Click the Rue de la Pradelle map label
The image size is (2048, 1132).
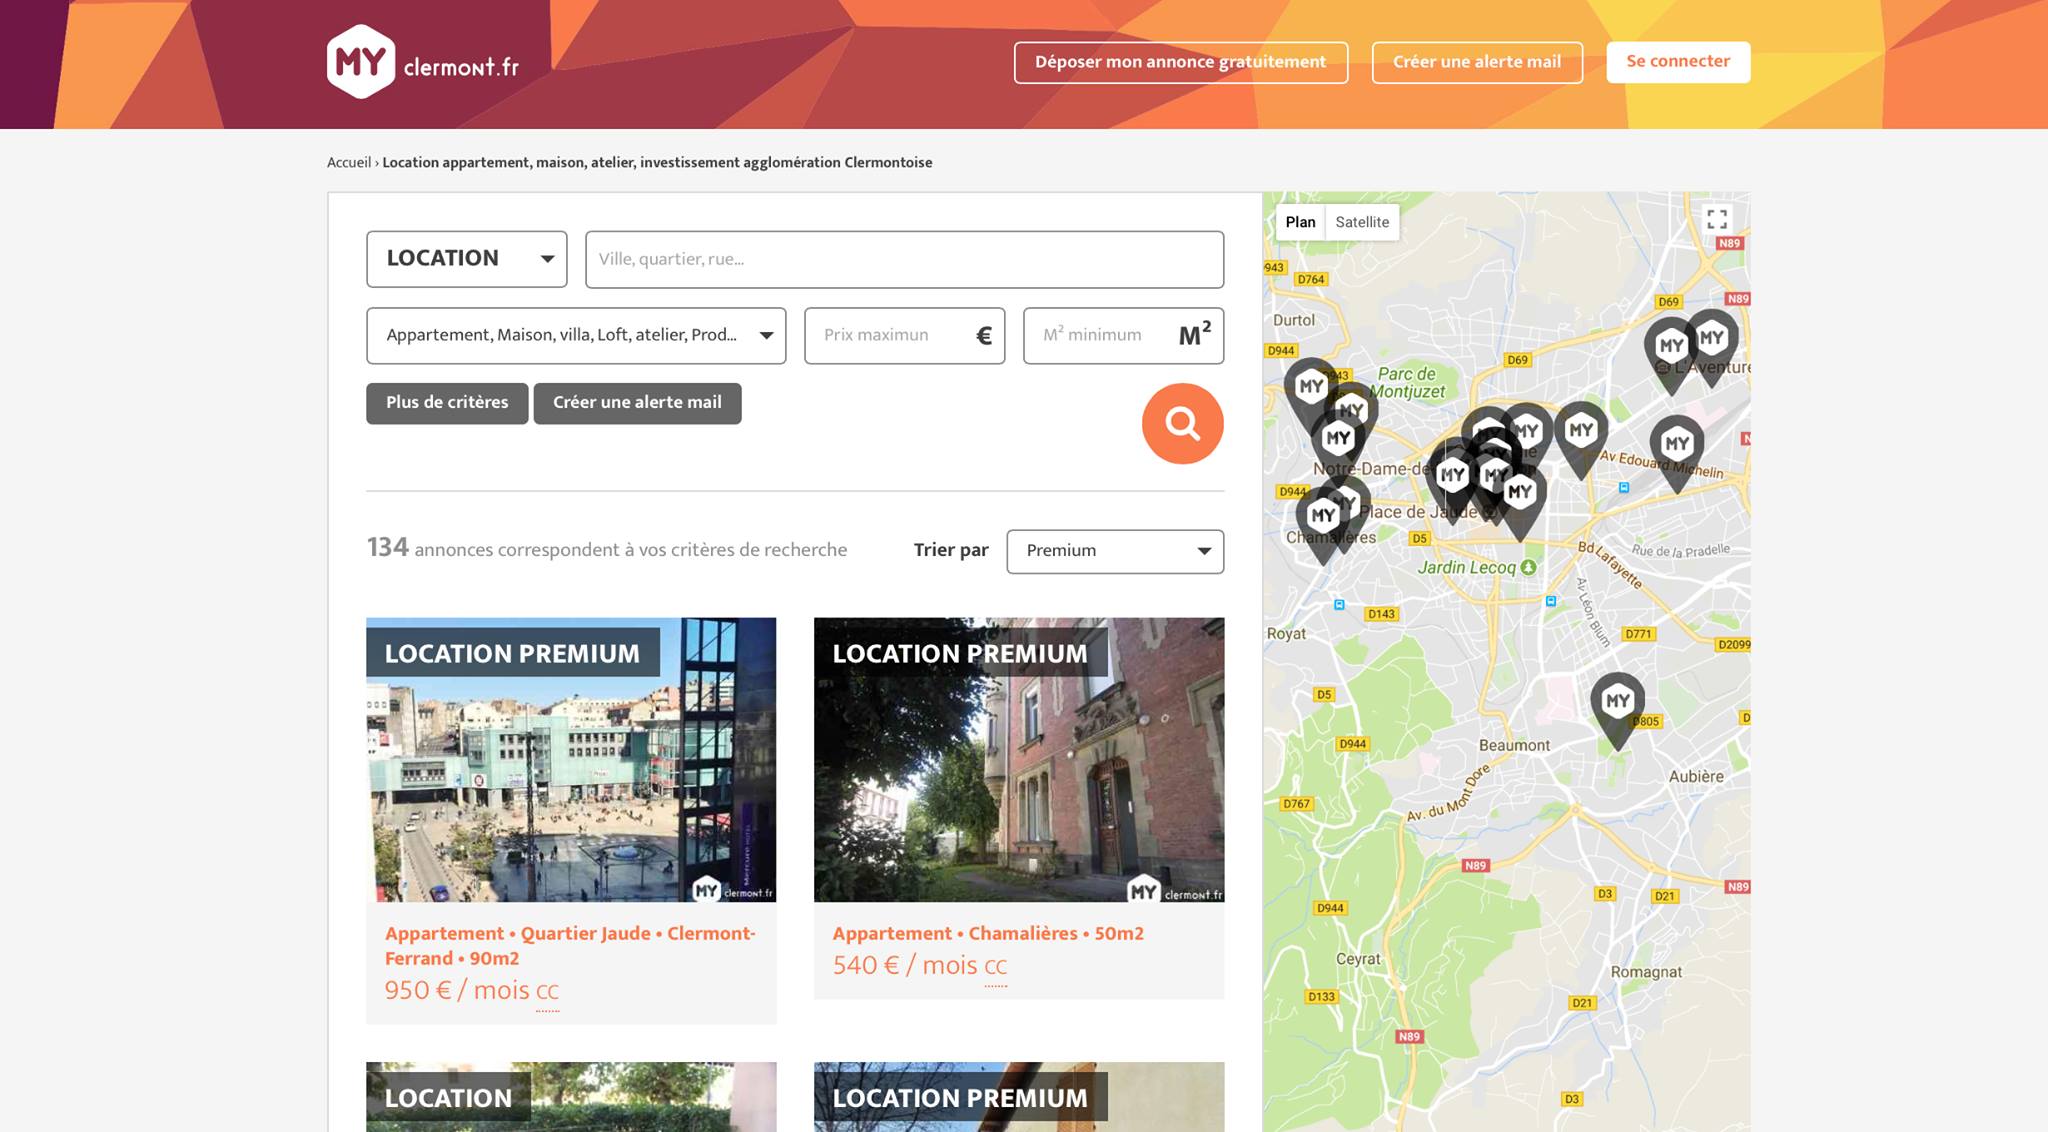coord(1680,550)
